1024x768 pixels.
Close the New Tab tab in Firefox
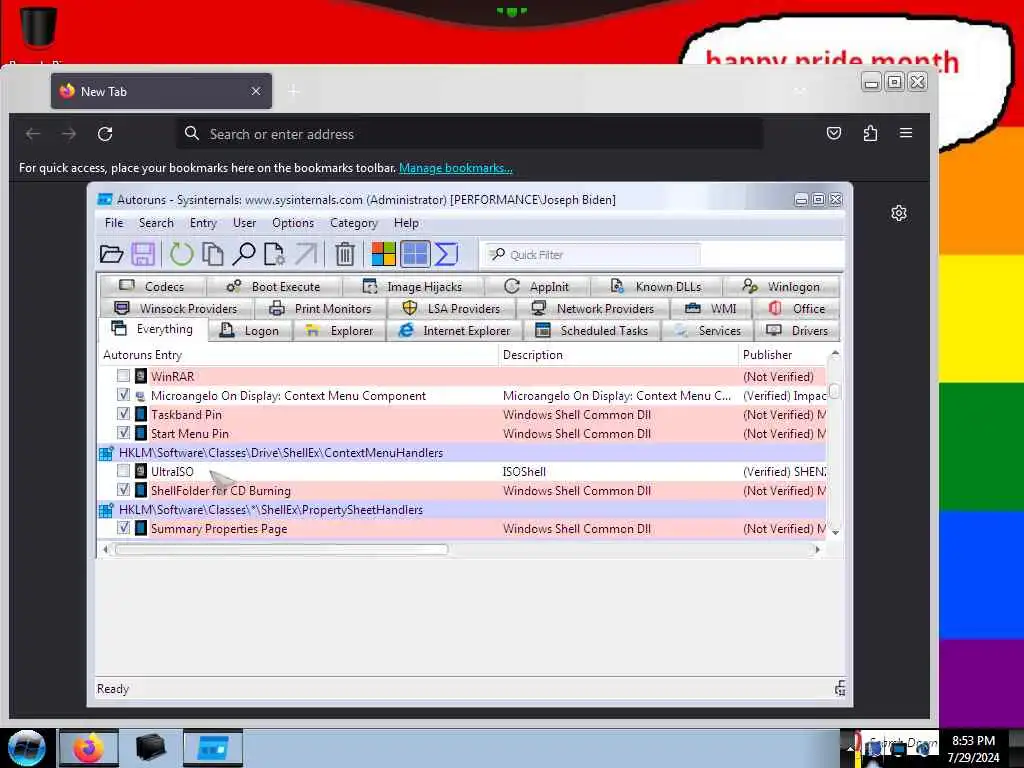256,91
